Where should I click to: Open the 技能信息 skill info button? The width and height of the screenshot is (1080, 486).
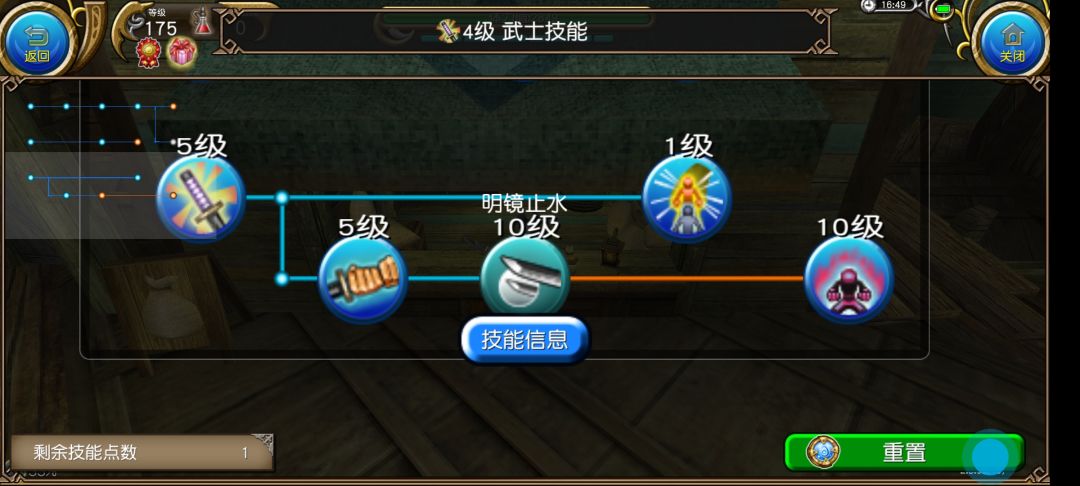tap(525, 339)
